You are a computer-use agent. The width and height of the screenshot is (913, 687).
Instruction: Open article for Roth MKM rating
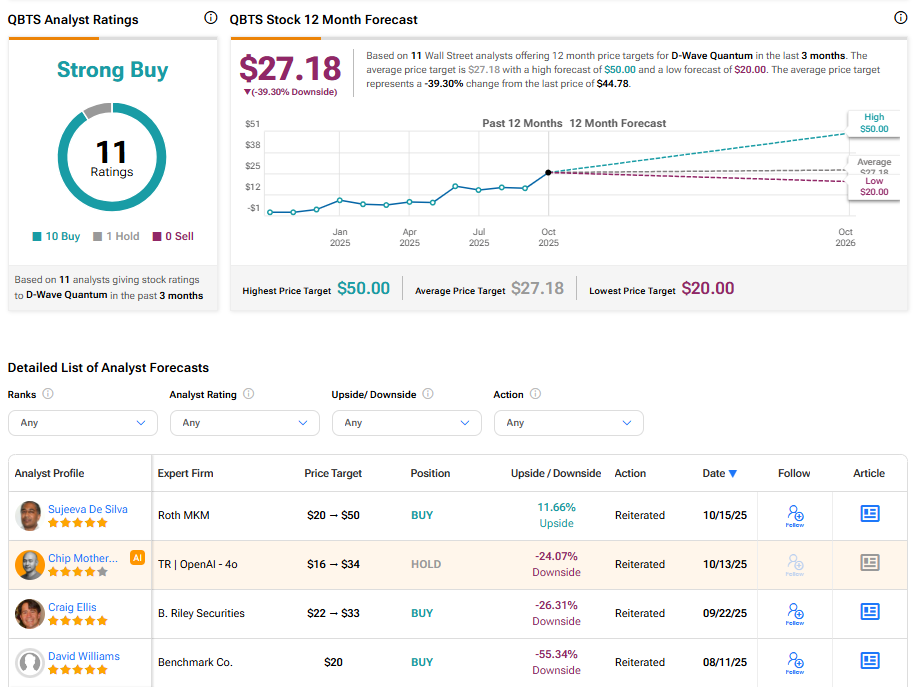point(870,514)
